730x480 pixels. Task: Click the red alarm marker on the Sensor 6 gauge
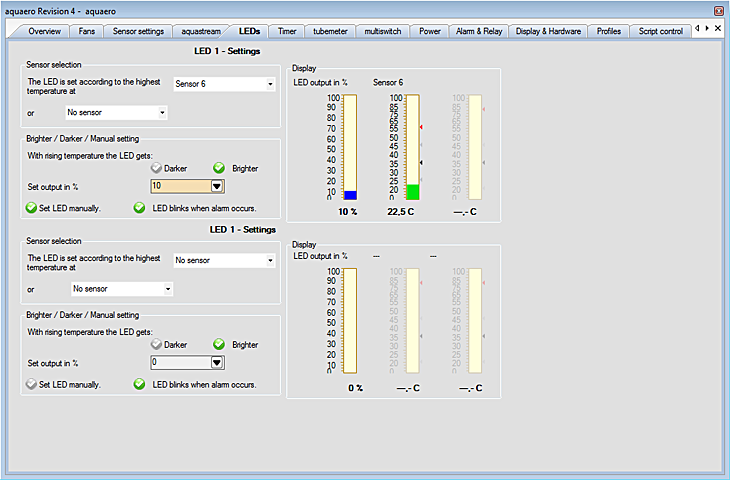[x=421, y=127]
